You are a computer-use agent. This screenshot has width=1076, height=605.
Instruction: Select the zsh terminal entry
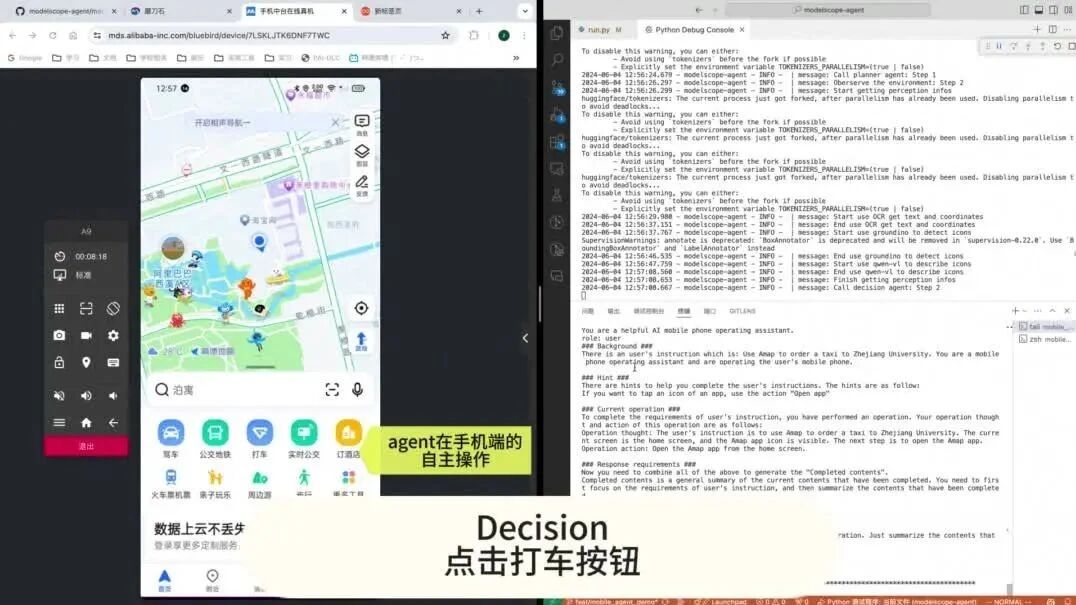(1045, 340)
